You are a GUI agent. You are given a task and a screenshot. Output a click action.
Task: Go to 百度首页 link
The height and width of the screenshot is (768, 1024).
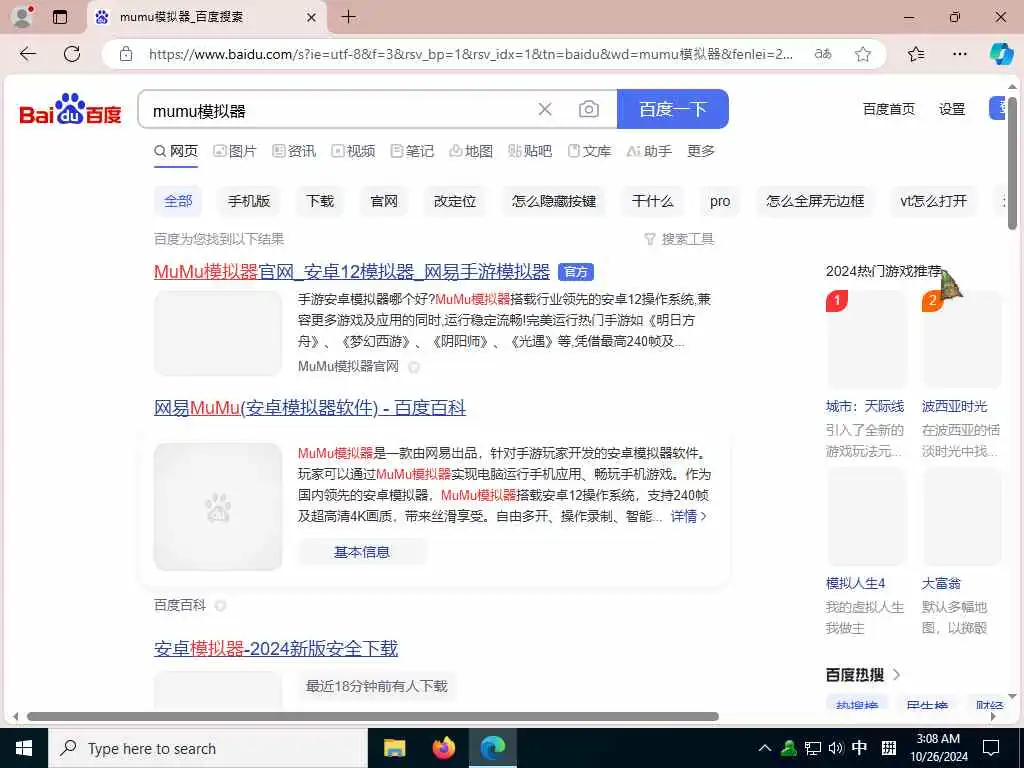(x=888, y=109)
